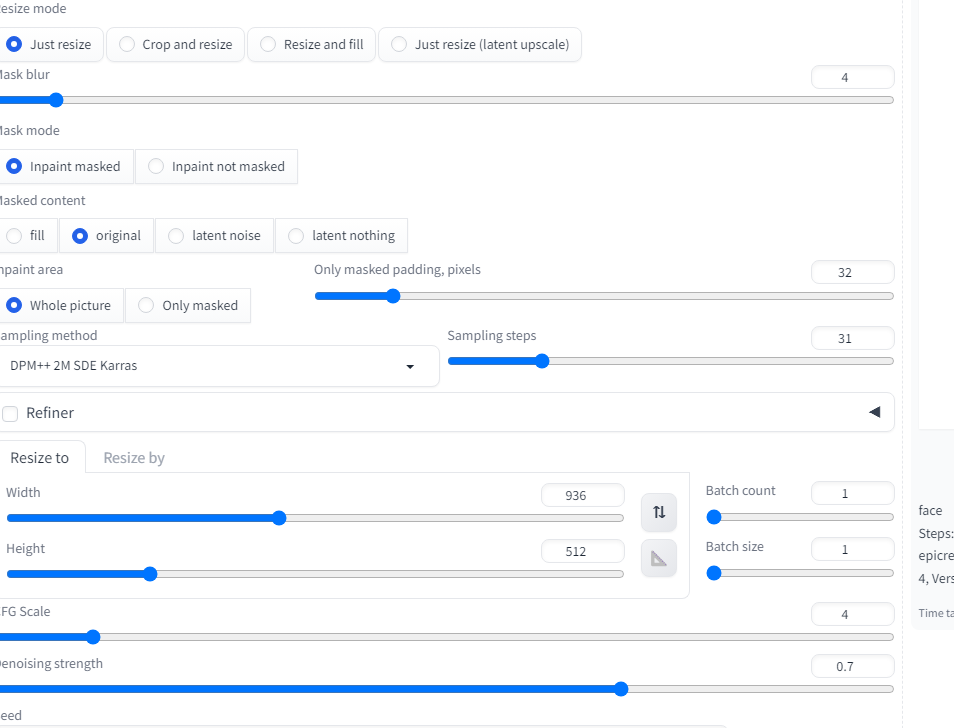Click the Height slider handle
The height and width of the screenshot is (728, 954).
150,574
